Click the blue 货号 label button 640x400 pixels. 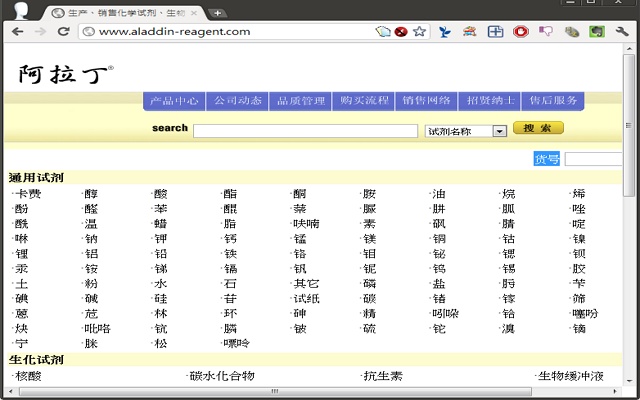[547, 159]
